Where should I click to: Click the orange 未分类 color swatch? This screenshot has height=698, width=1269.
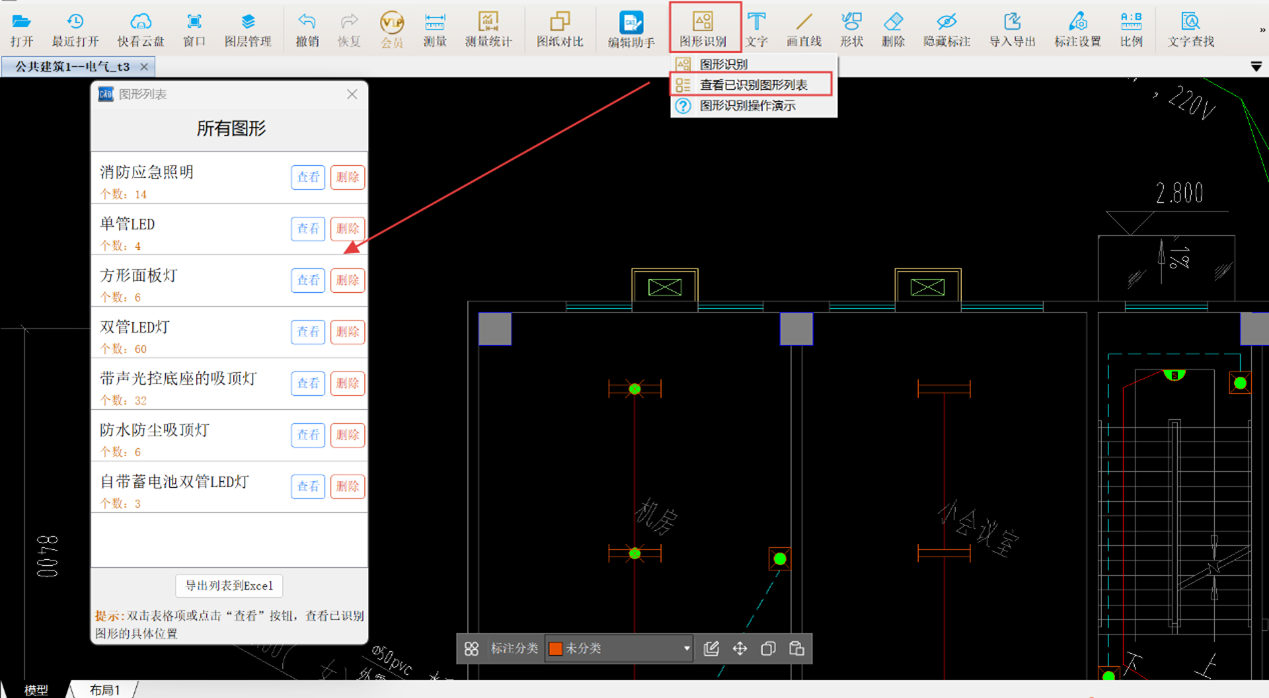pos(556,649)
